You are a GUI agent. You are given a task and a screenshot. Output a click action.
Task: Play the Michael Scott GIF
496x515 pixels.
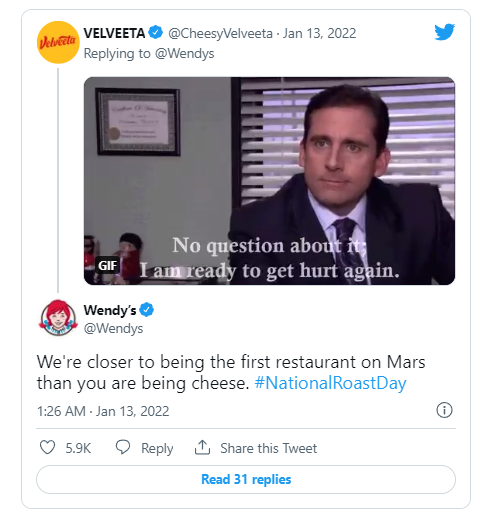click(x=269, y=181)
